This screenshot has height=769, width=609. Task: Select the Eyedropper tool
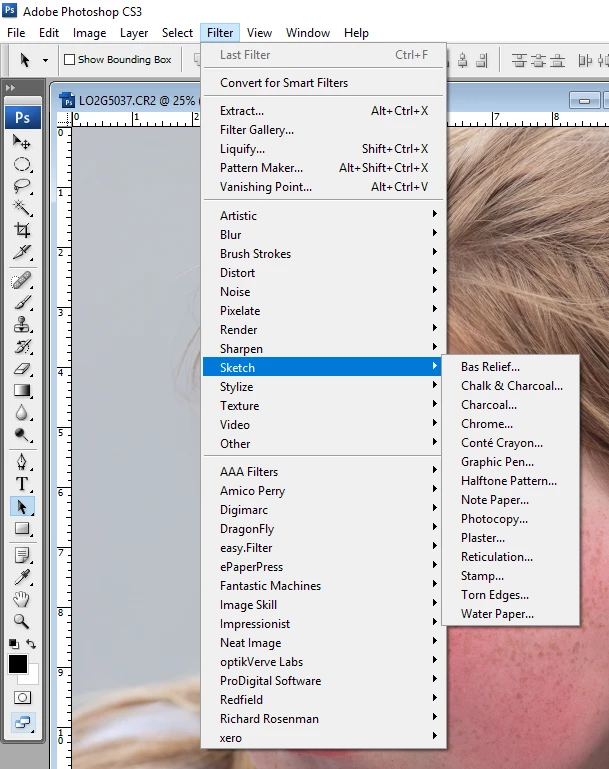(x=22, y=577)
